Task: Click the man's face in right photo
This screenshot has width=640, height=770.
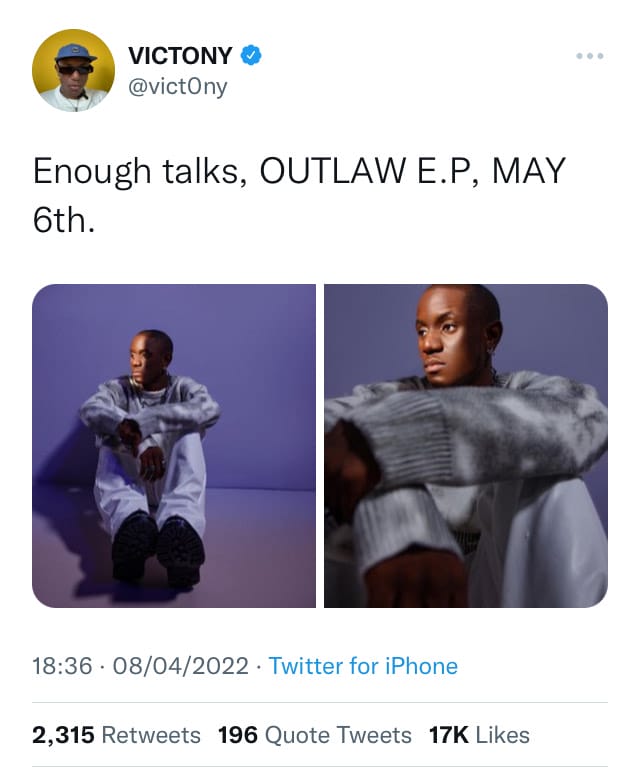Action: [x=449, y=336]
